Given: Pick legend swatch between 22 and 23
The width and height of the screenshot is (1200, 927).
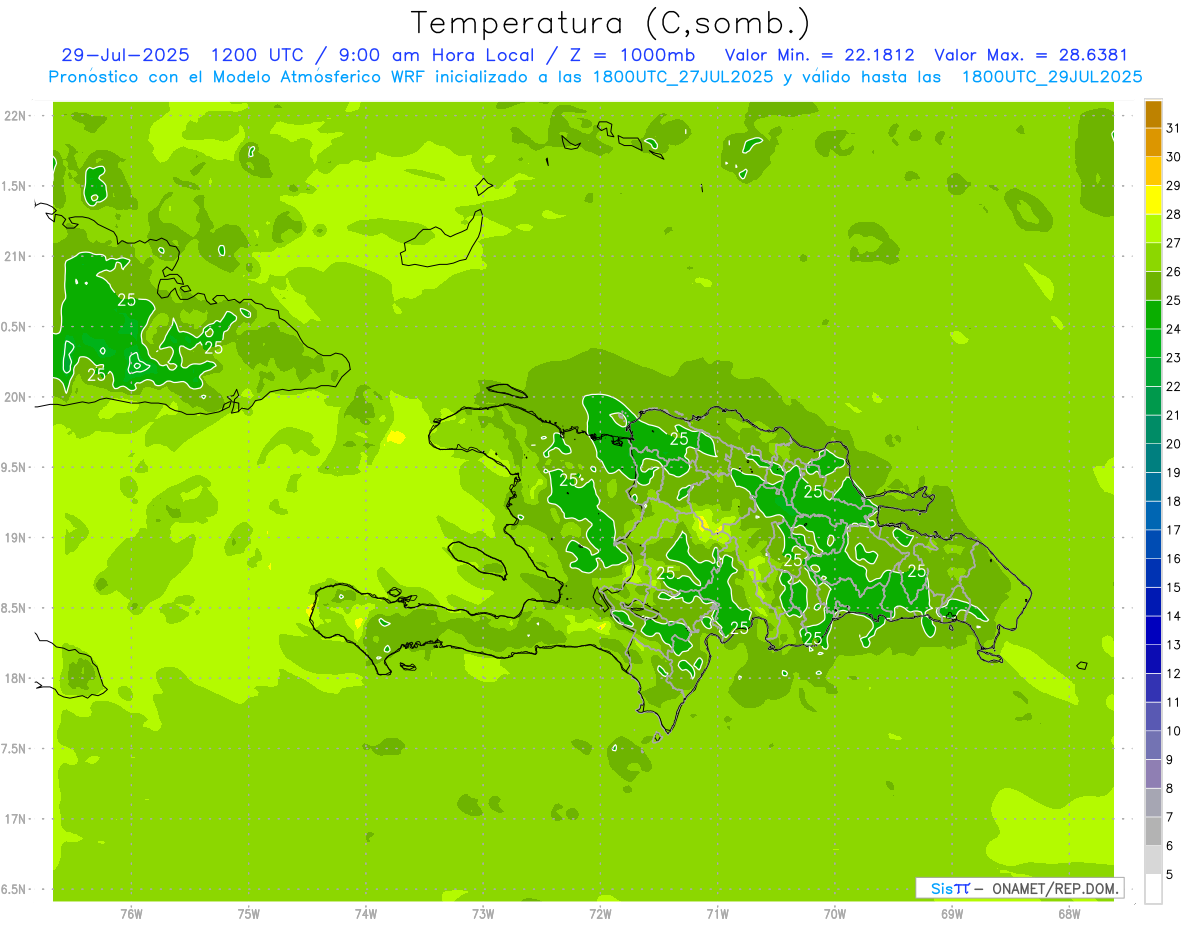Looking at the screenshot, I should coord(1153,372).
